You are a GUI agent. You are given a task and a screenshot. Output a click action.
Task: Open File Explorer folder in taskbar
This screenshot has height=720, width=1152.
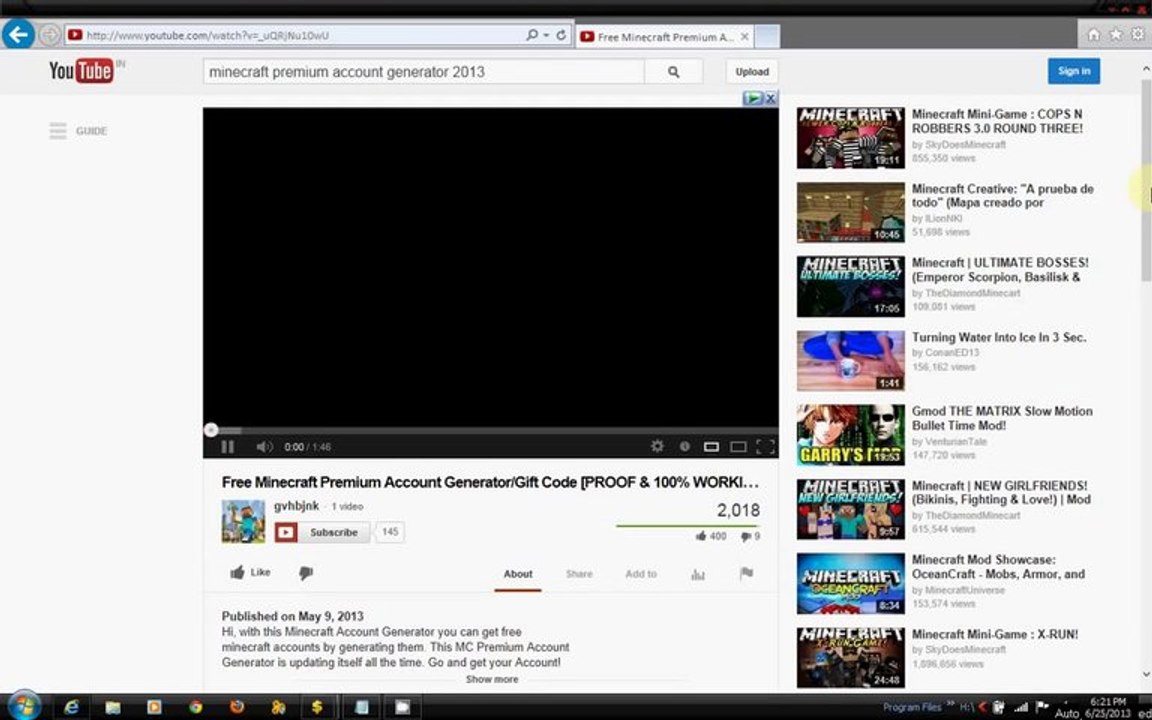coord(112,708)
